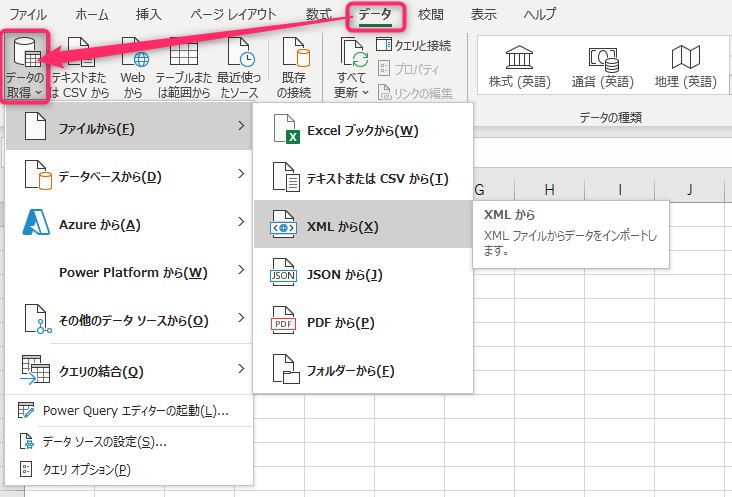This screenshot has height=497, width=732.
Task: Select 地理 (英語) data type
Action: coord(685,67)
